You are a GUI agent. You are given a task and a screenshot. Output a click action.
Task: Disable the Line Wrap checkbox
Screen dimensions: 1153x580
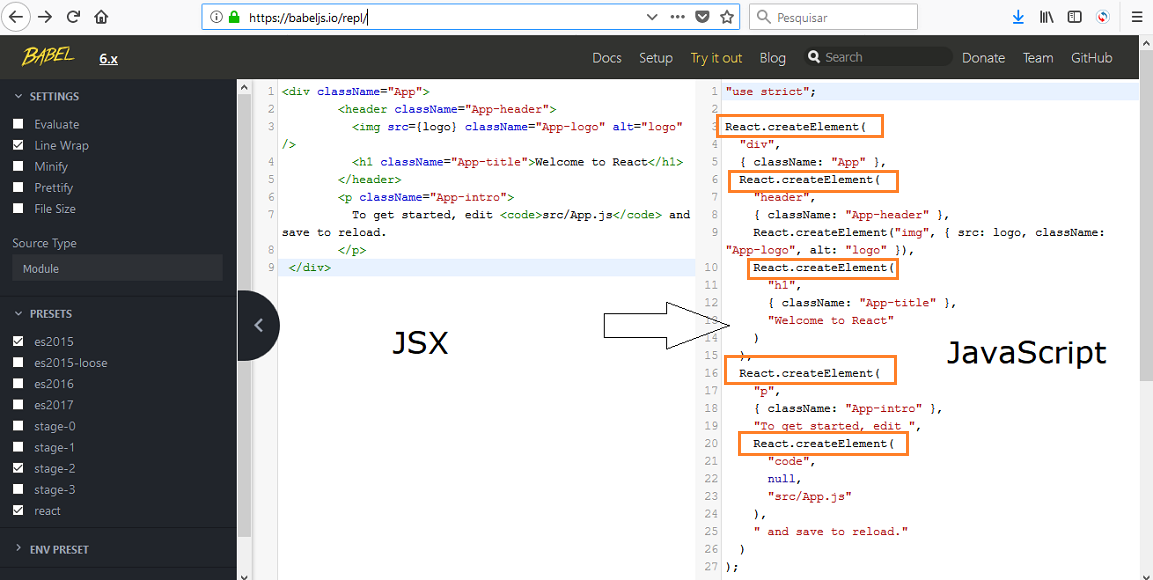18,146
